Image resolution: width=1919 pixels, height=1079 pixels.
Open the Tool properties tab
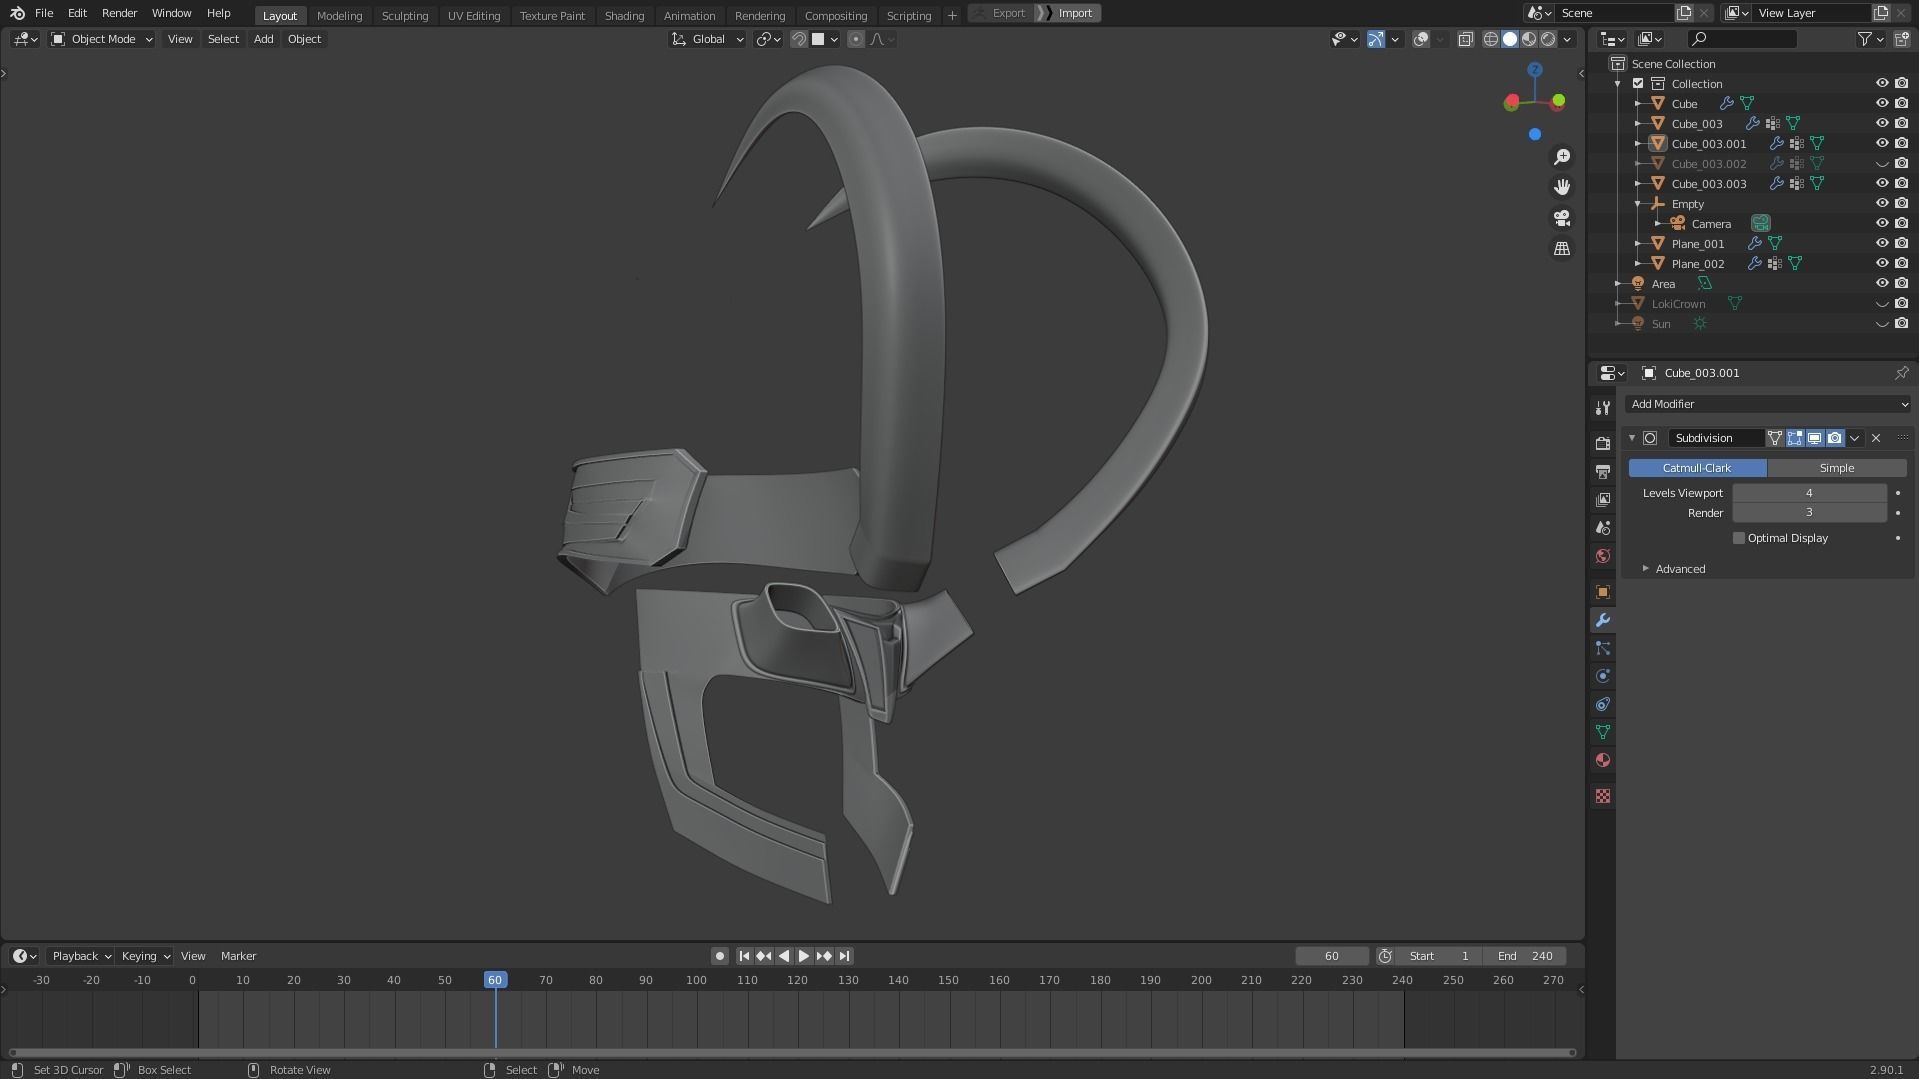pos(1603,408)
